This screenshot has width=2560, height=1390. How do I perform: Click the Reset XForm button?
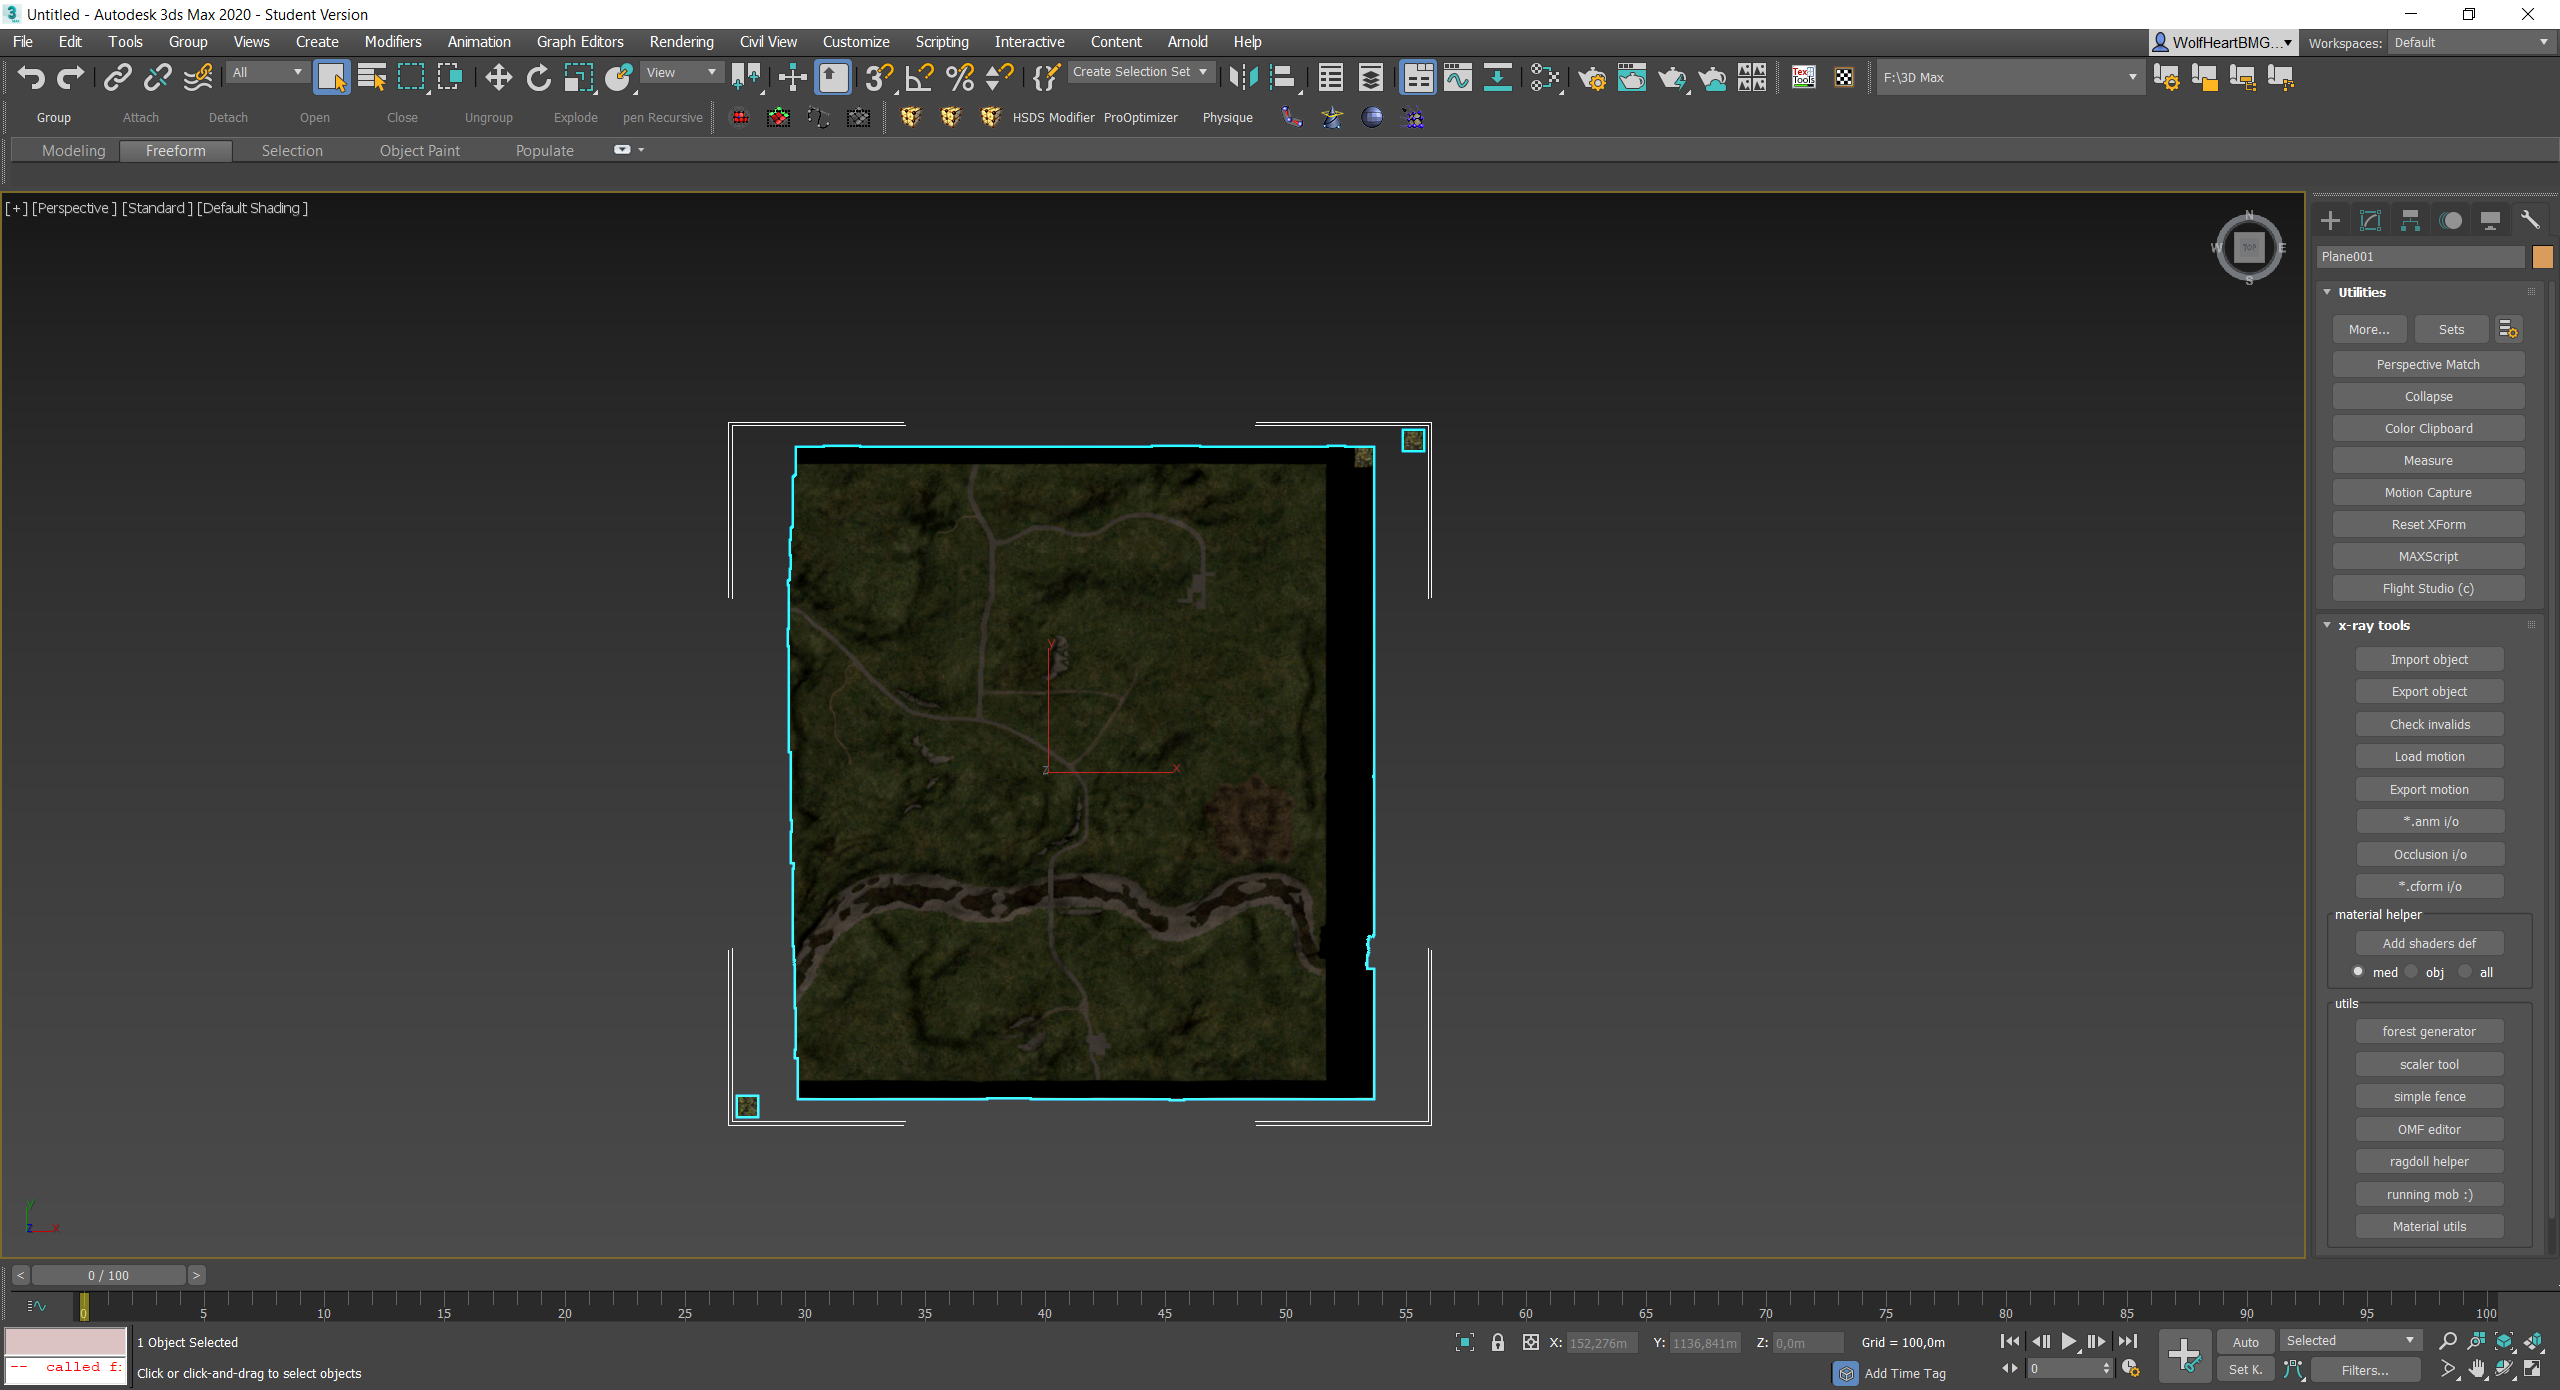[2428, 524]
